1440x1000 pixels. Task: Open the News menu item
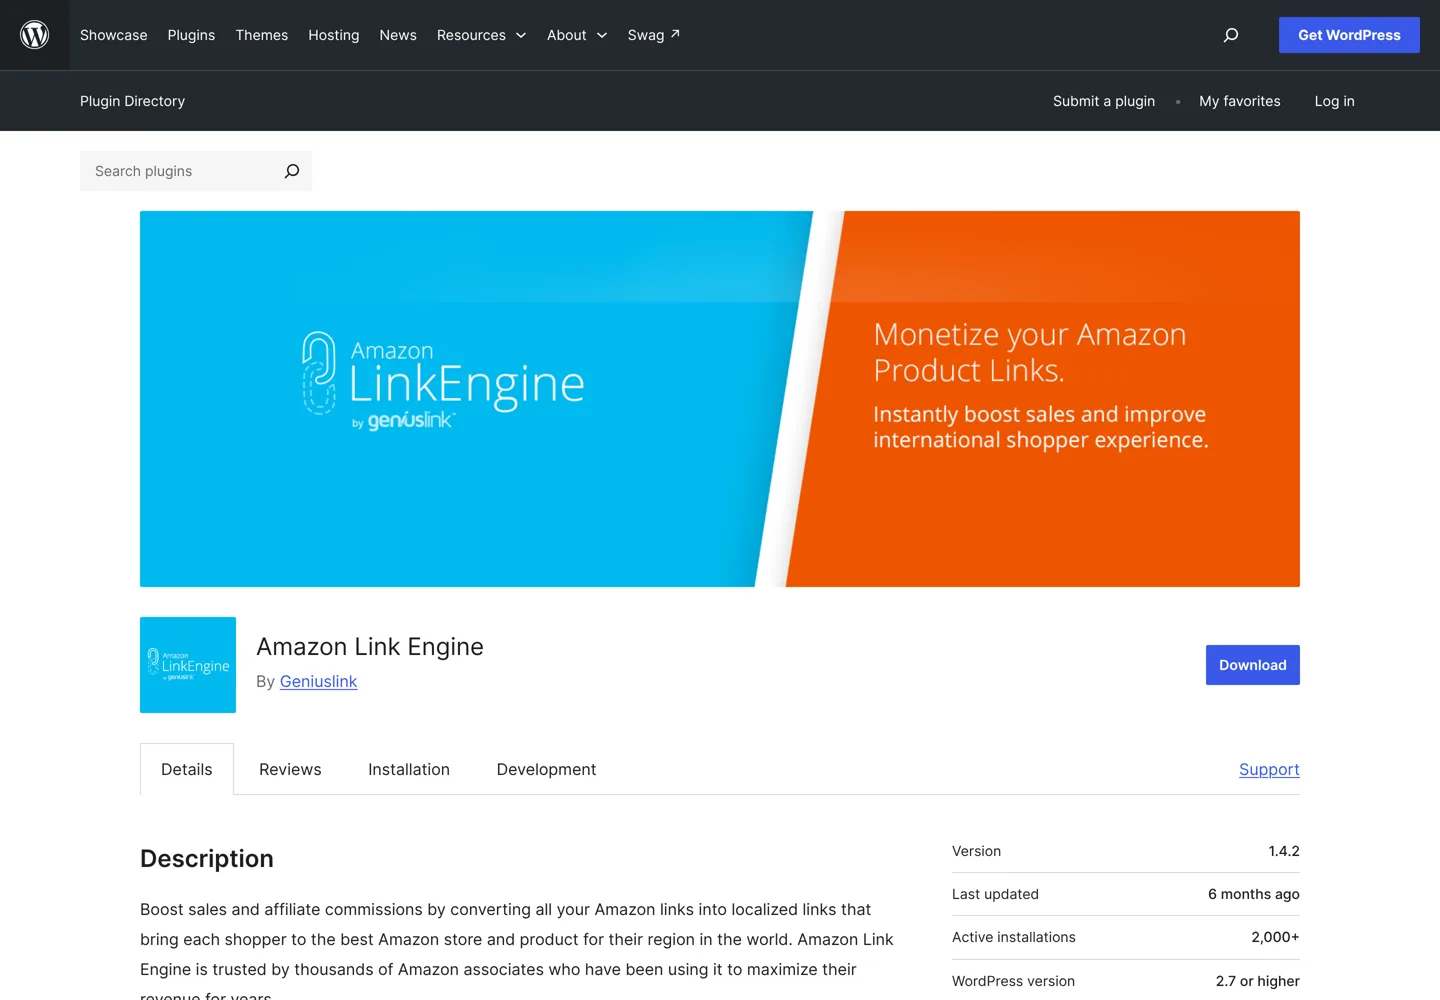398,35
